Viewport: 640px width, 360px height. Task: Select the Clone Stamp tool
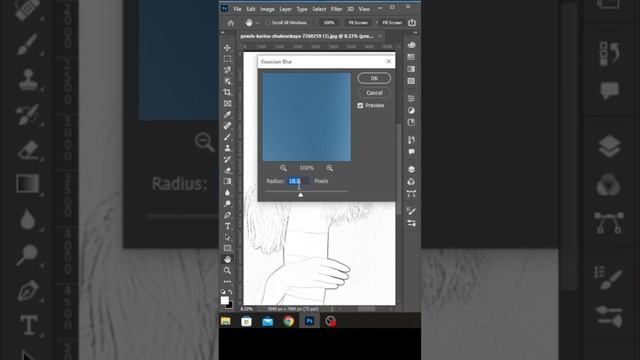(x=227, y=148)
